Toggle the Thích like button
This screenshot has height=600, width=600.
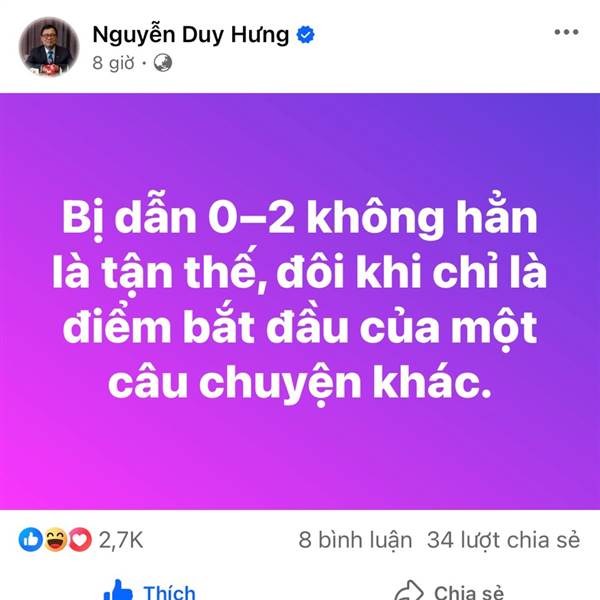click(x=150, y=591)
